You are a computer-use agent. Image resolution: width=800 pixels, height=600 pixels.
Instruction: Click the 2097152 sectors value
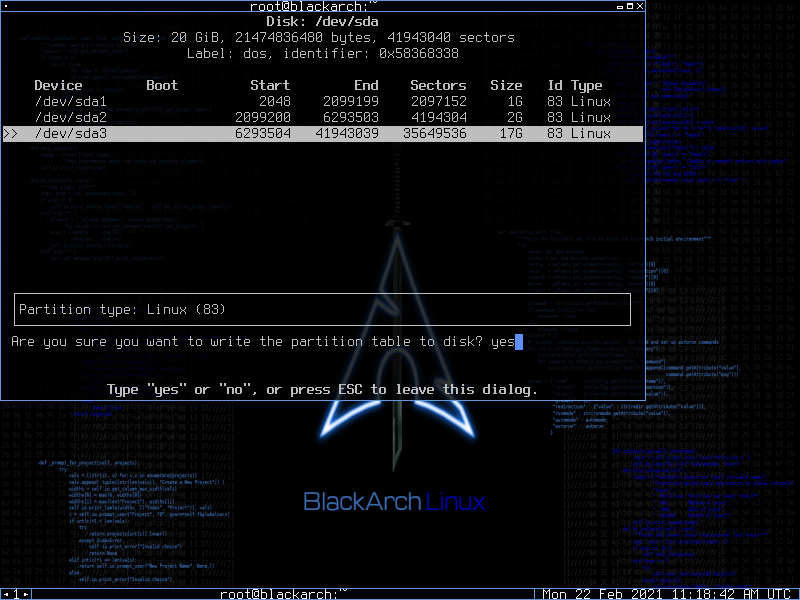pos(439,102)
